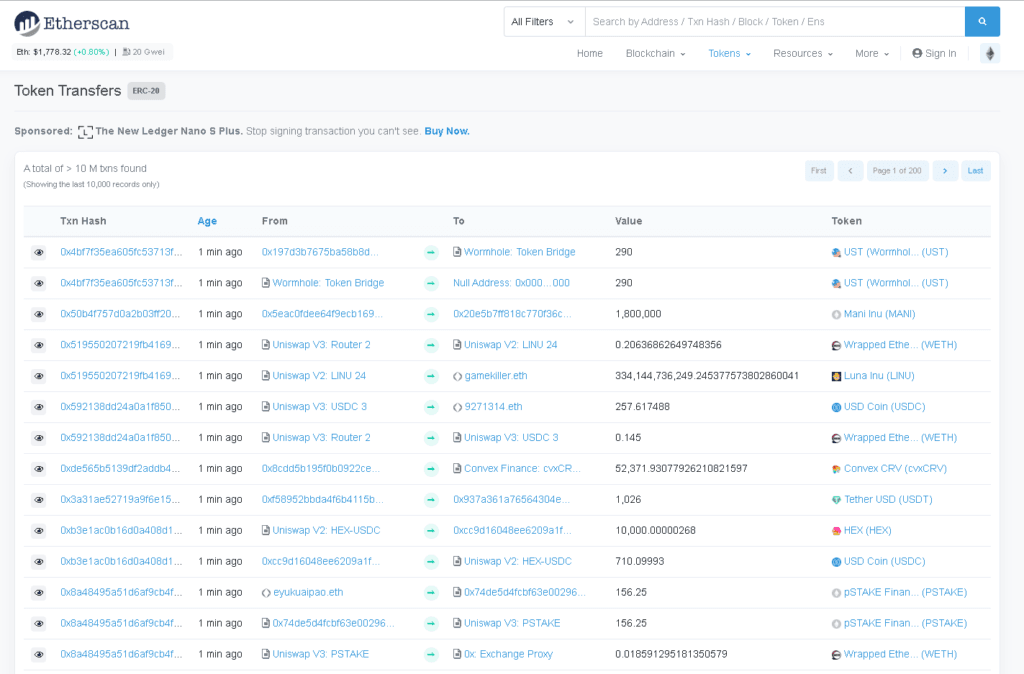Click the Luna Inu token icon
1024x674 pixels.
tap(836, 376)
